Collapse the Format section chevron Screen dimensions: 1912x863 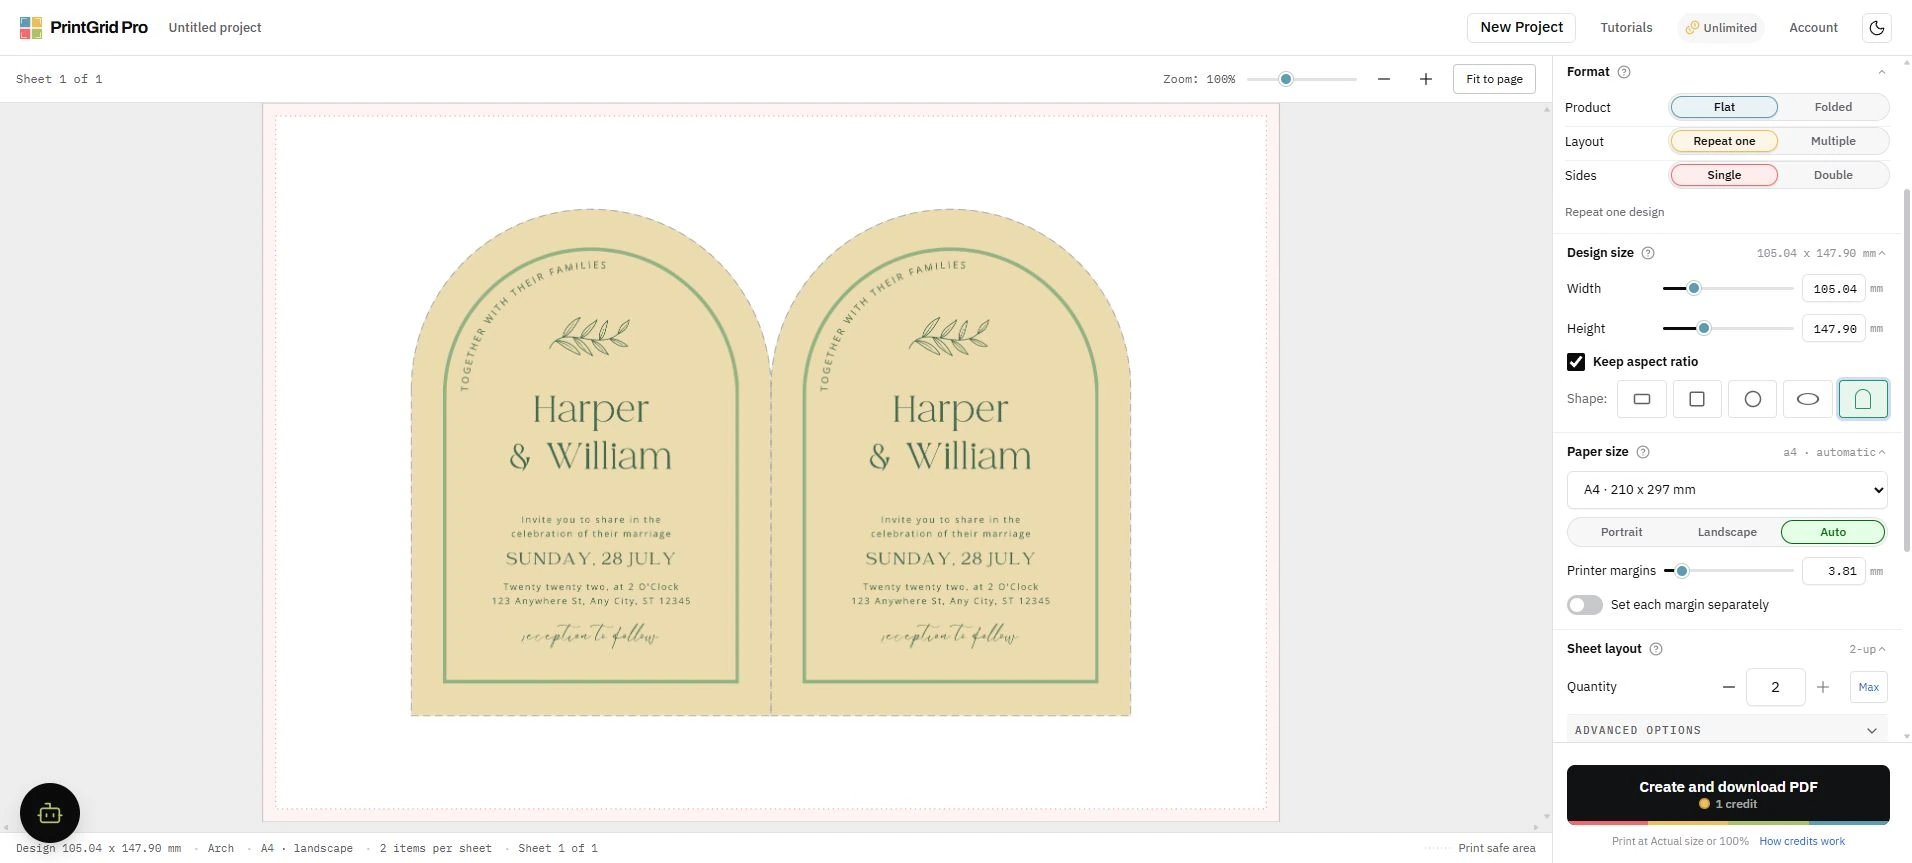point(1881,72)
